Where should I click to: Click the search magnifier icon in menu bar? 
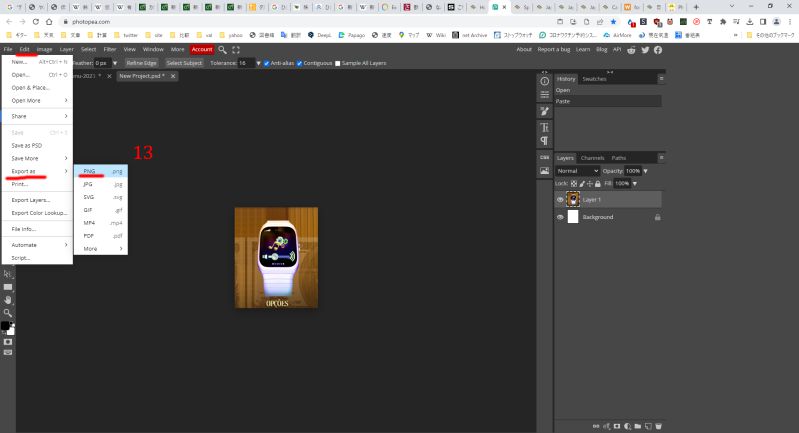point(222,49)
